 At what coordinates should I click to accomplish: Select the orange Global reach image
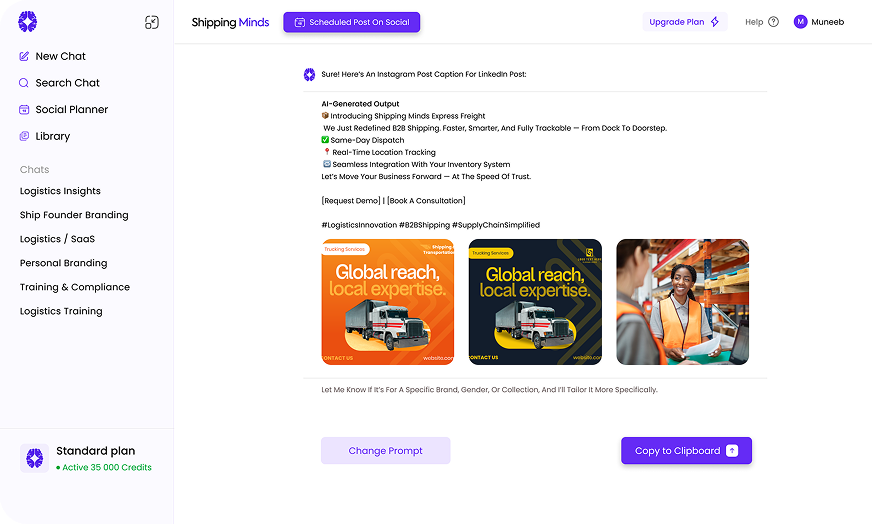tap(388, 302)
